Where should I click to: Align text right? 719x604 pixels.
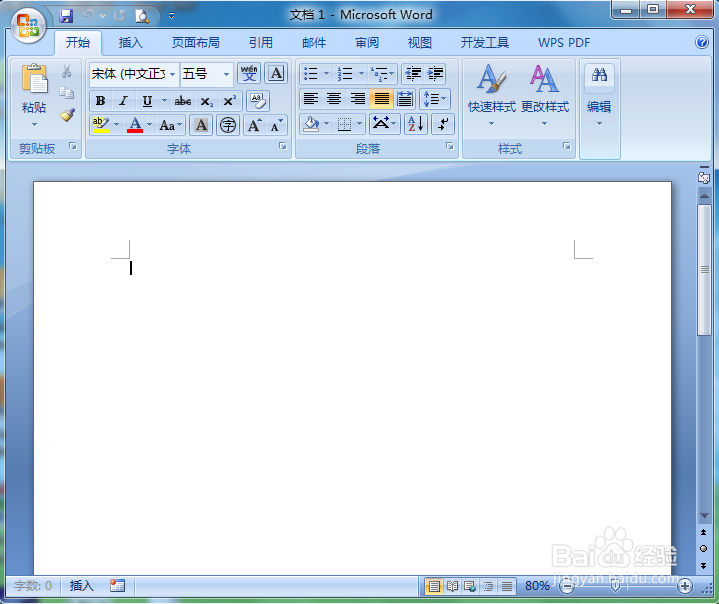tap(358, 99)
